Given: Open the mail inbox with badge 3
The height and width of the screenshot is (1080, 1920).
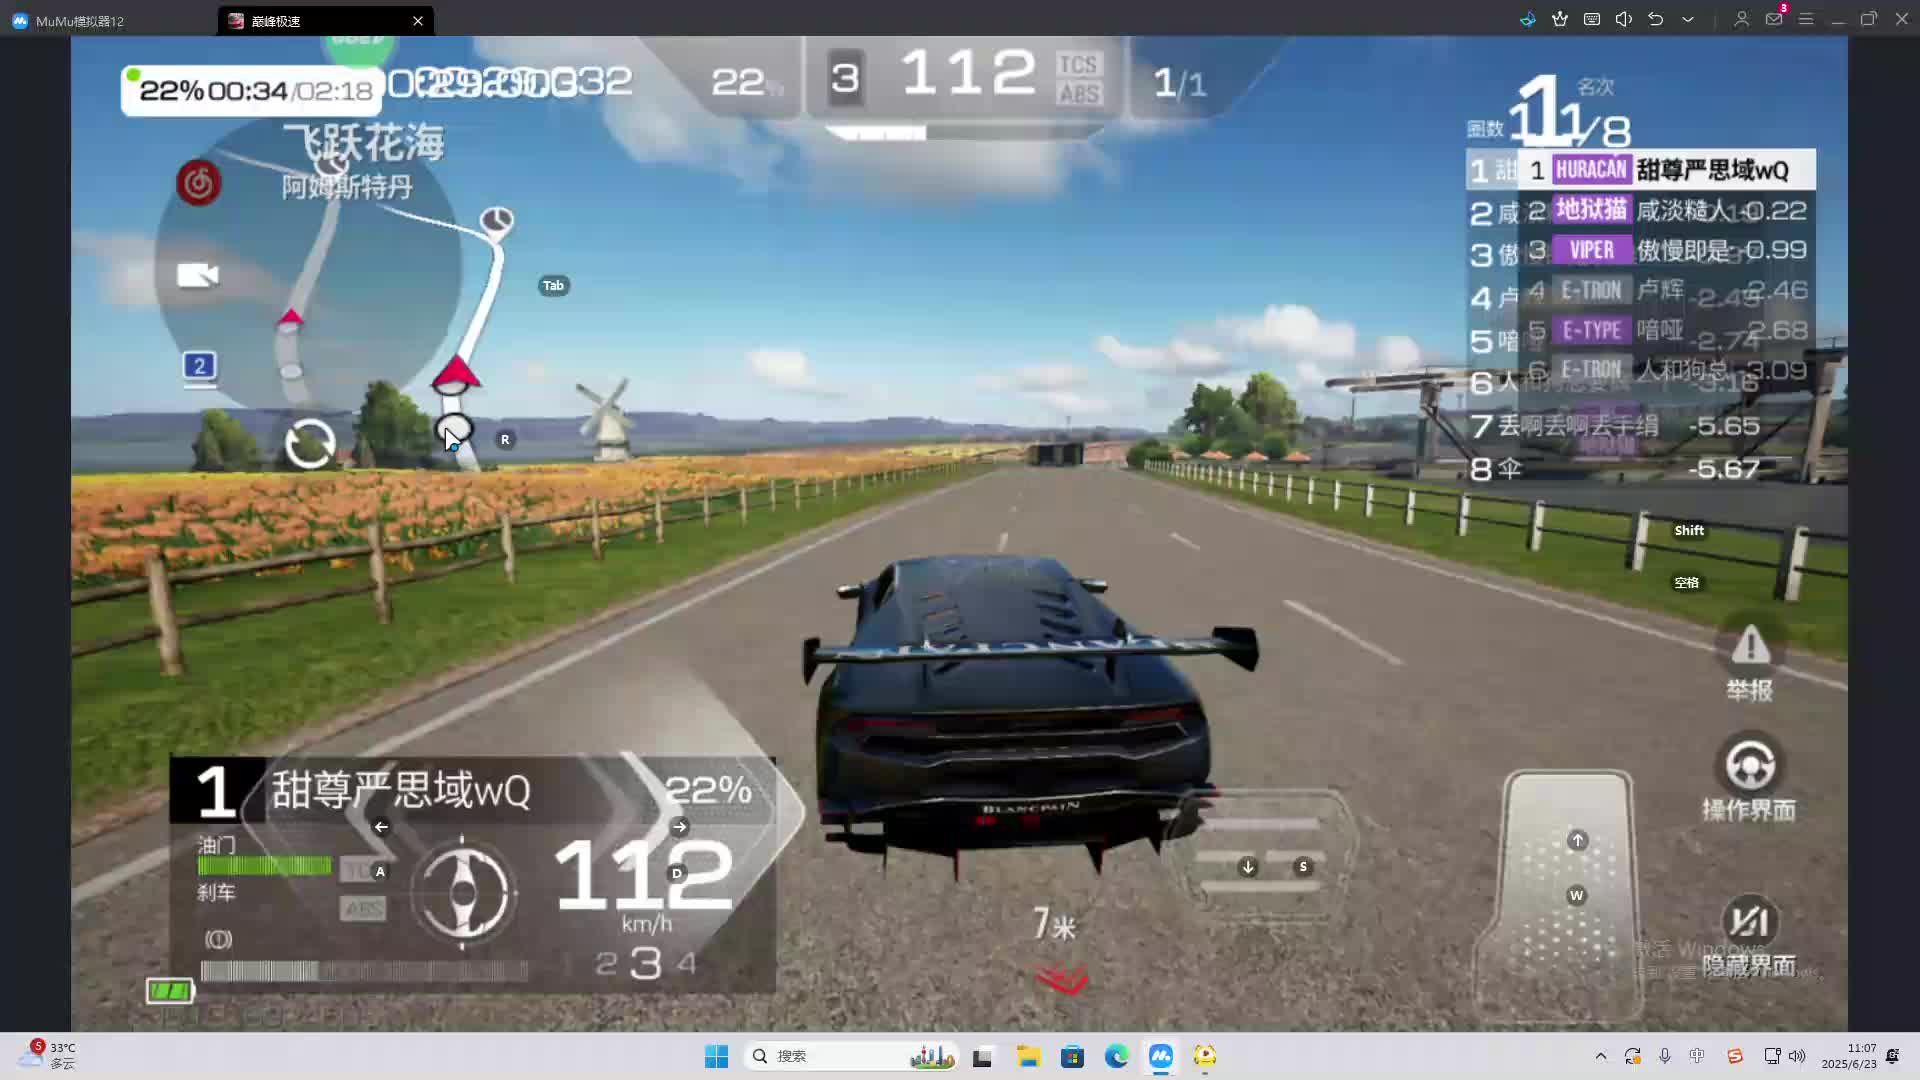Looking at the screenshot, I should click(x=1774, y=19).
